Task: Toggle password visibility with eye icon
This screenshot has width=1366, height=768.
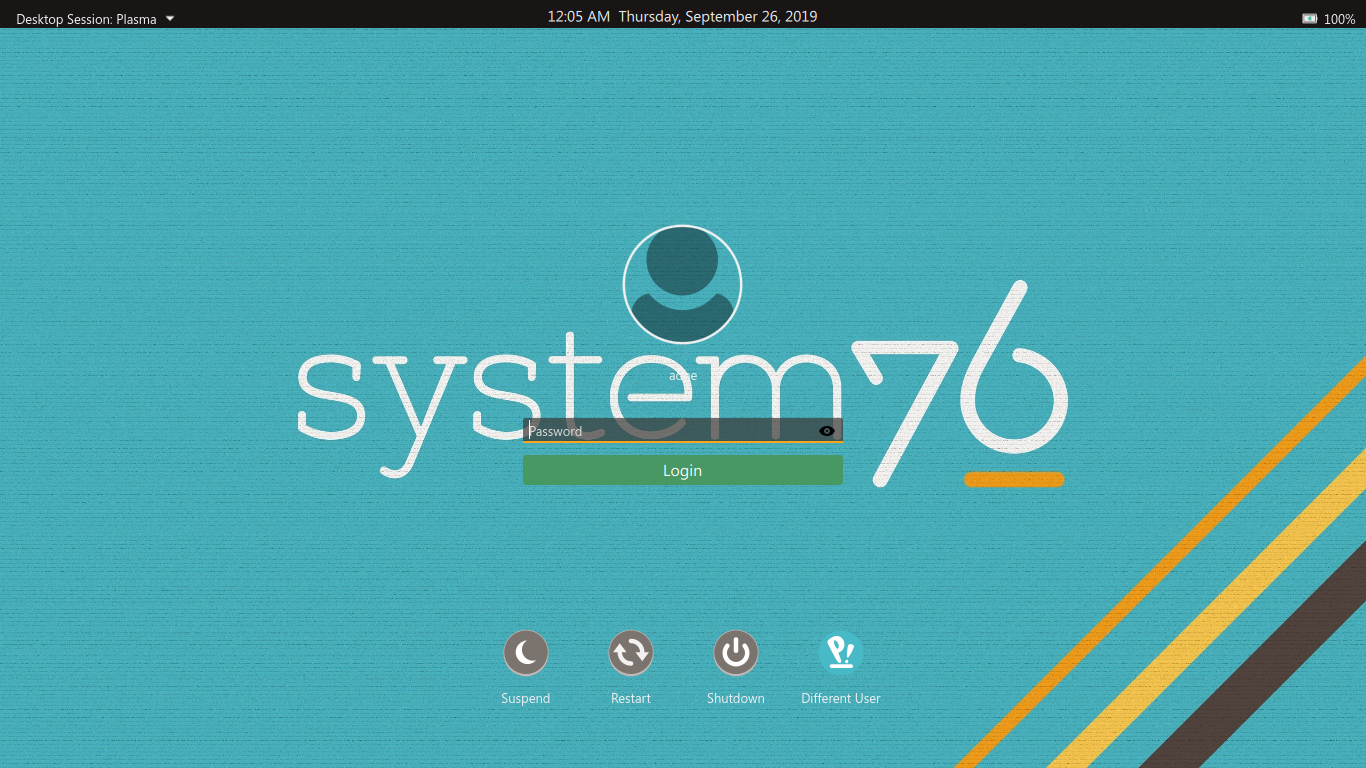Action: tap(826, 431)
